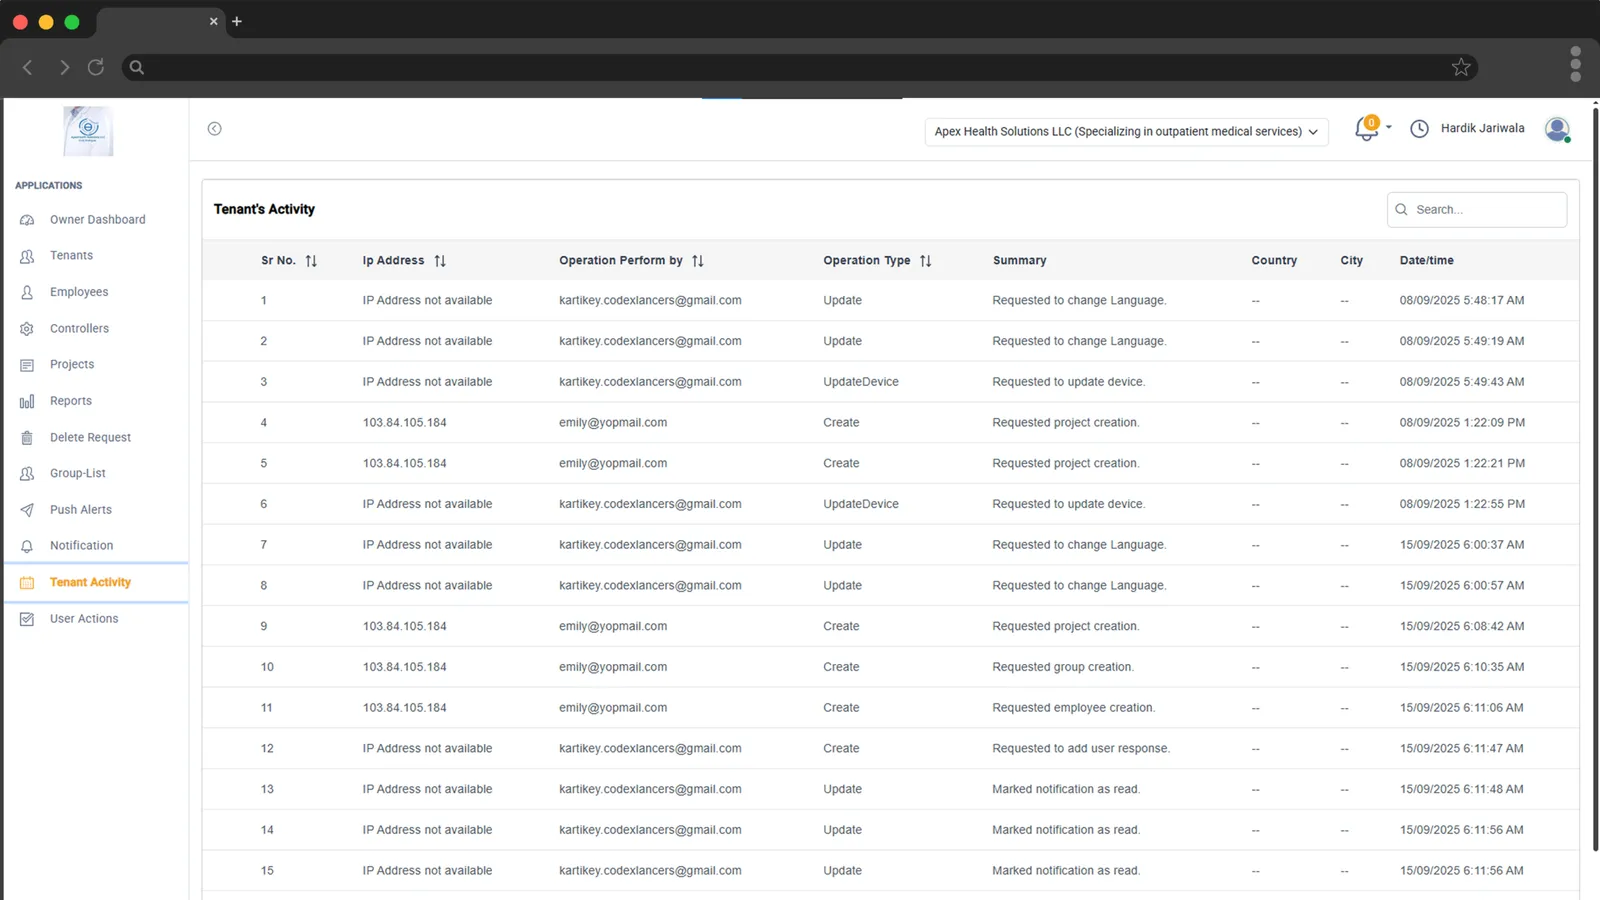This screenshot has height=900, width=1600.
Task: Expand the arrow next to header bell
Action: click(x=1389, y=127)
